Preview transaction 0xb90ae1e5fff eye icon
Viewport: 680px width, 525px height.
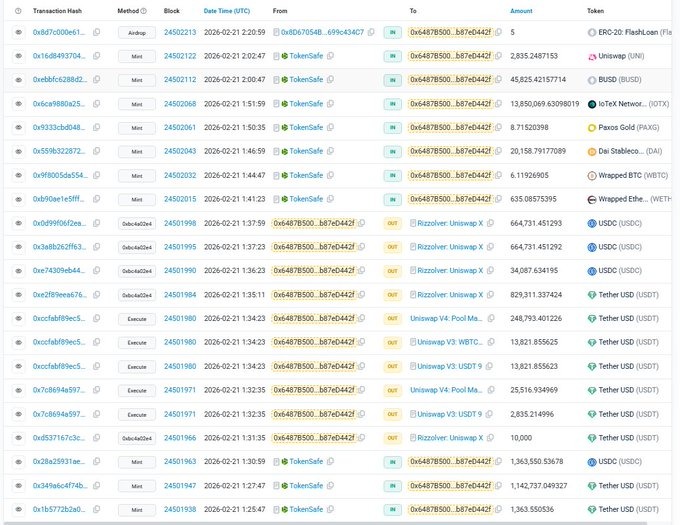coord(19,199)
